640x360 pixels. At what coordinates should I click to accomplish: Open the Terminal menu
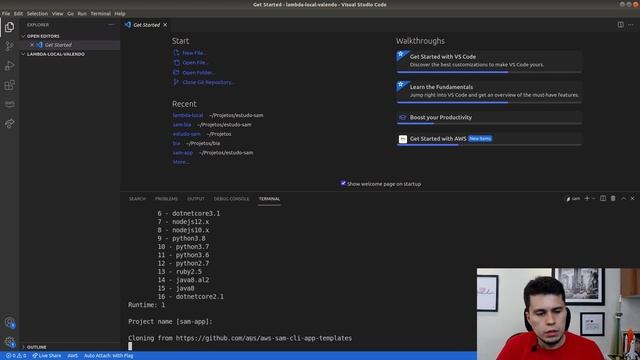[101, 13]
